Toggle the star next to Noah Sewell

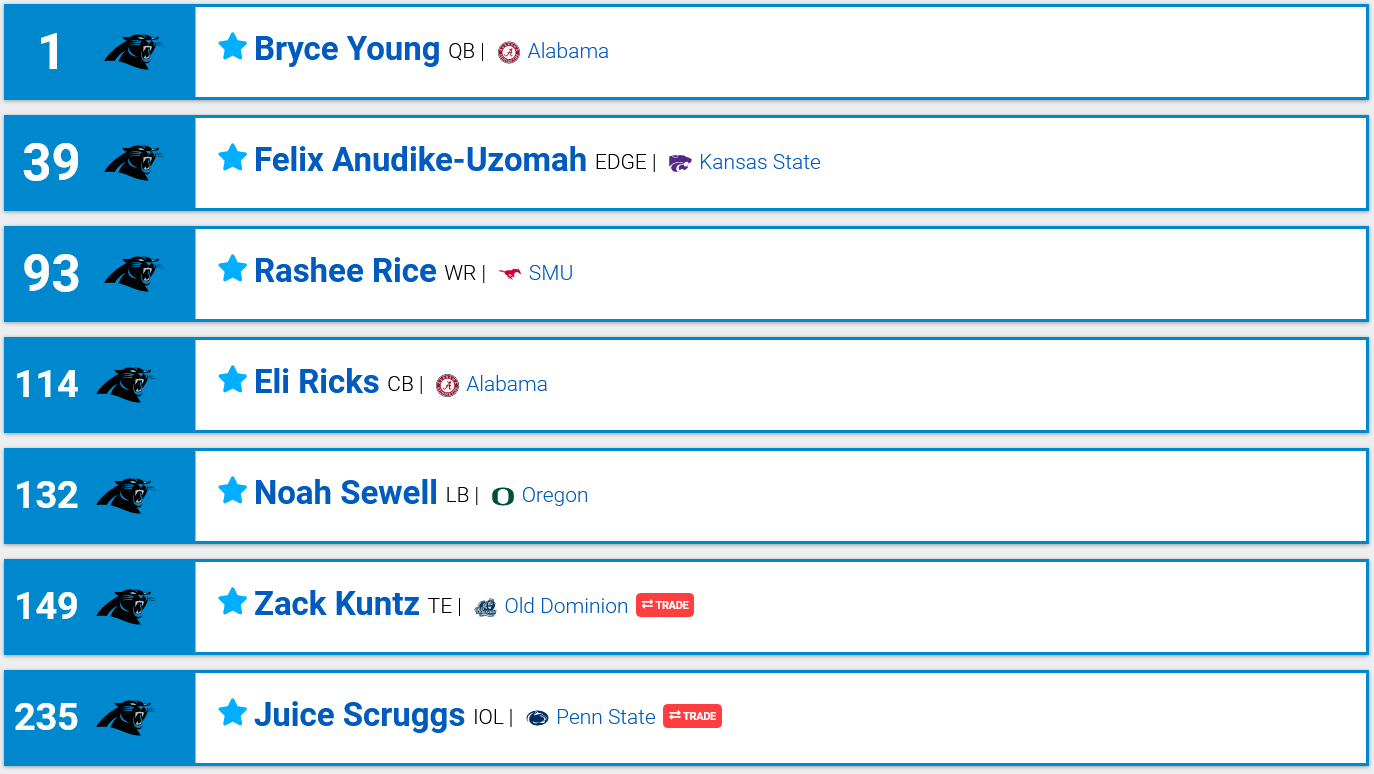pyautogui.click(x=232, y=490)
